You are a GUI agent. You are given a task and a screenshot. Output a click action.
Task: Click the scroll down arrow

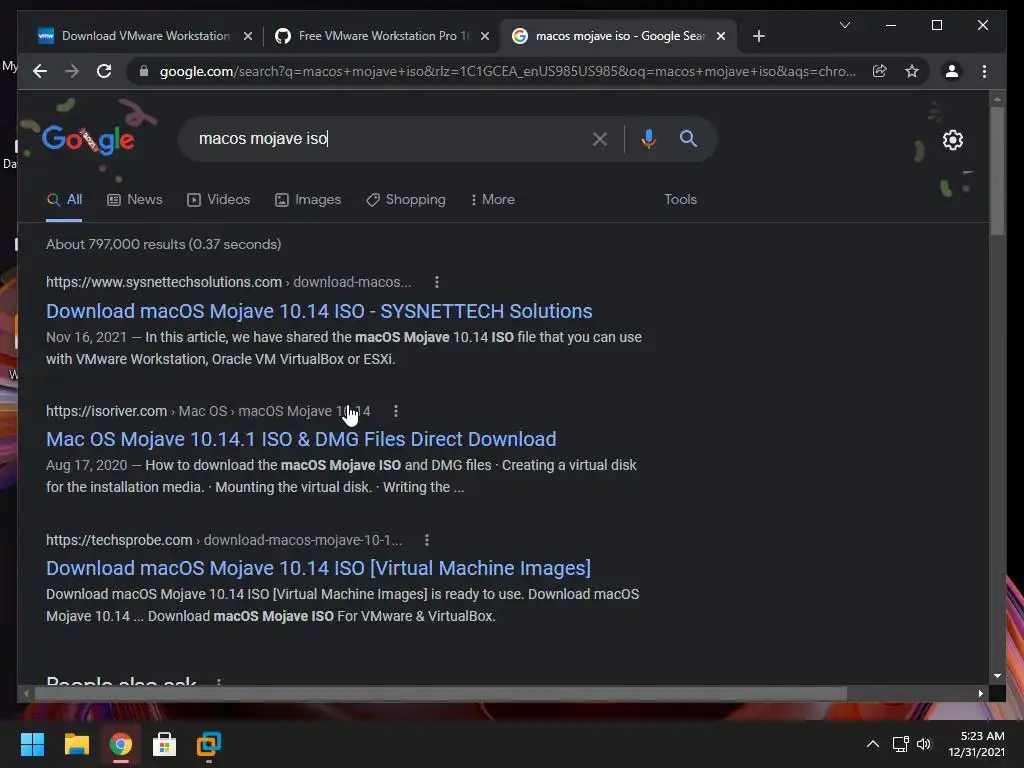pyautogui.click(x=997, y=676)
